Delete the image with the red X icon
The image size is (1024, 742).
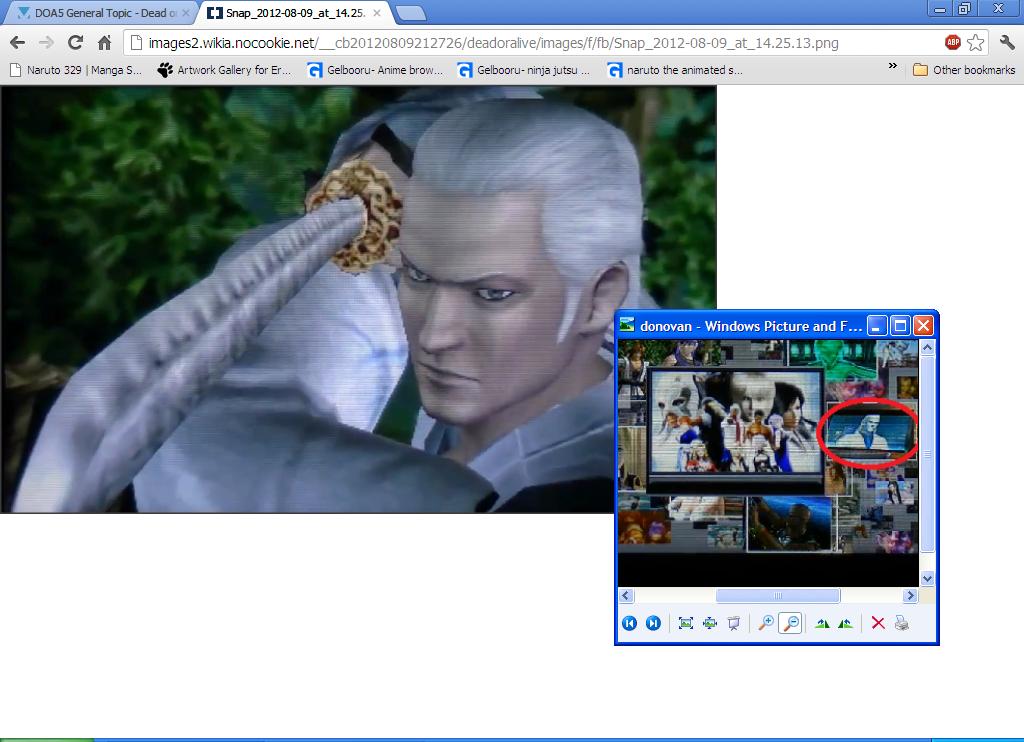[x=878, y=623]
